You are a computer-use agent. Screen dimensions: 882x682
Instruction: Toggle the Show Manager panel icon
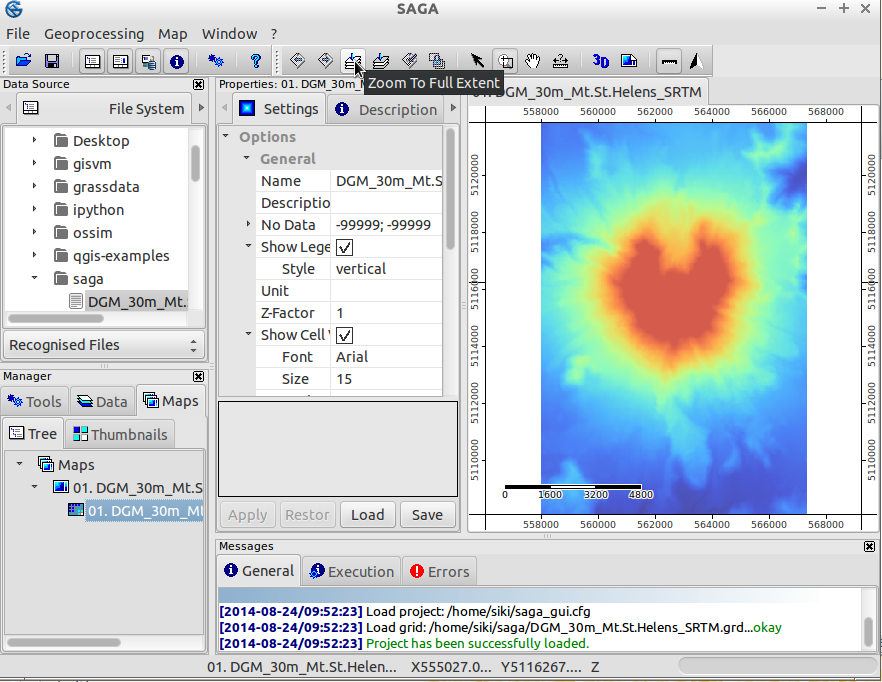click(x=92, y=61)
